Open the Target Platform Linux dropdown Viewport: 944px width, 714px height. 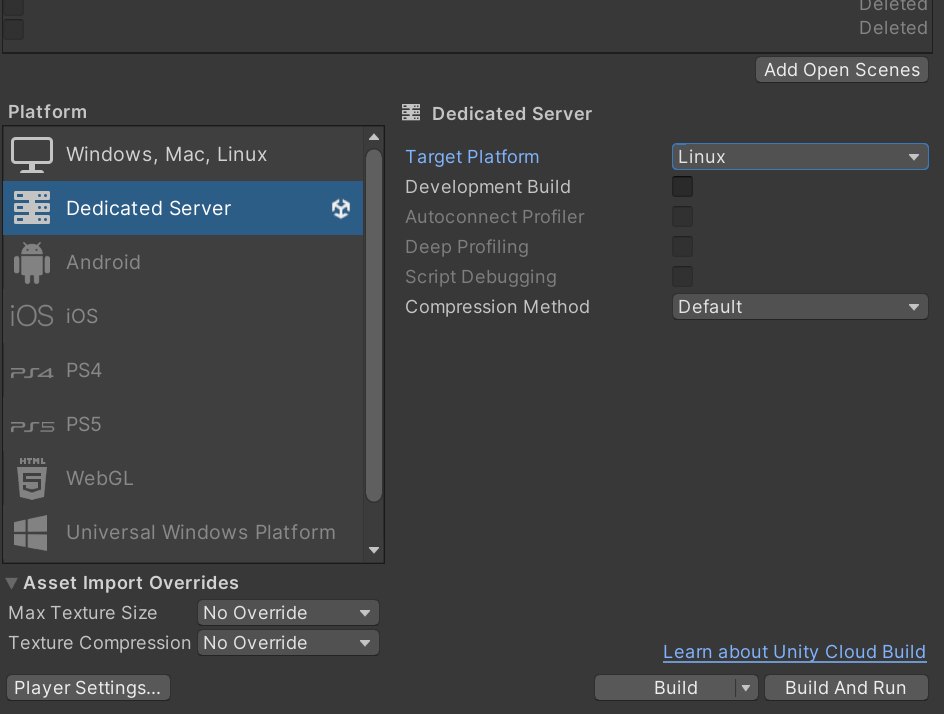800,157
